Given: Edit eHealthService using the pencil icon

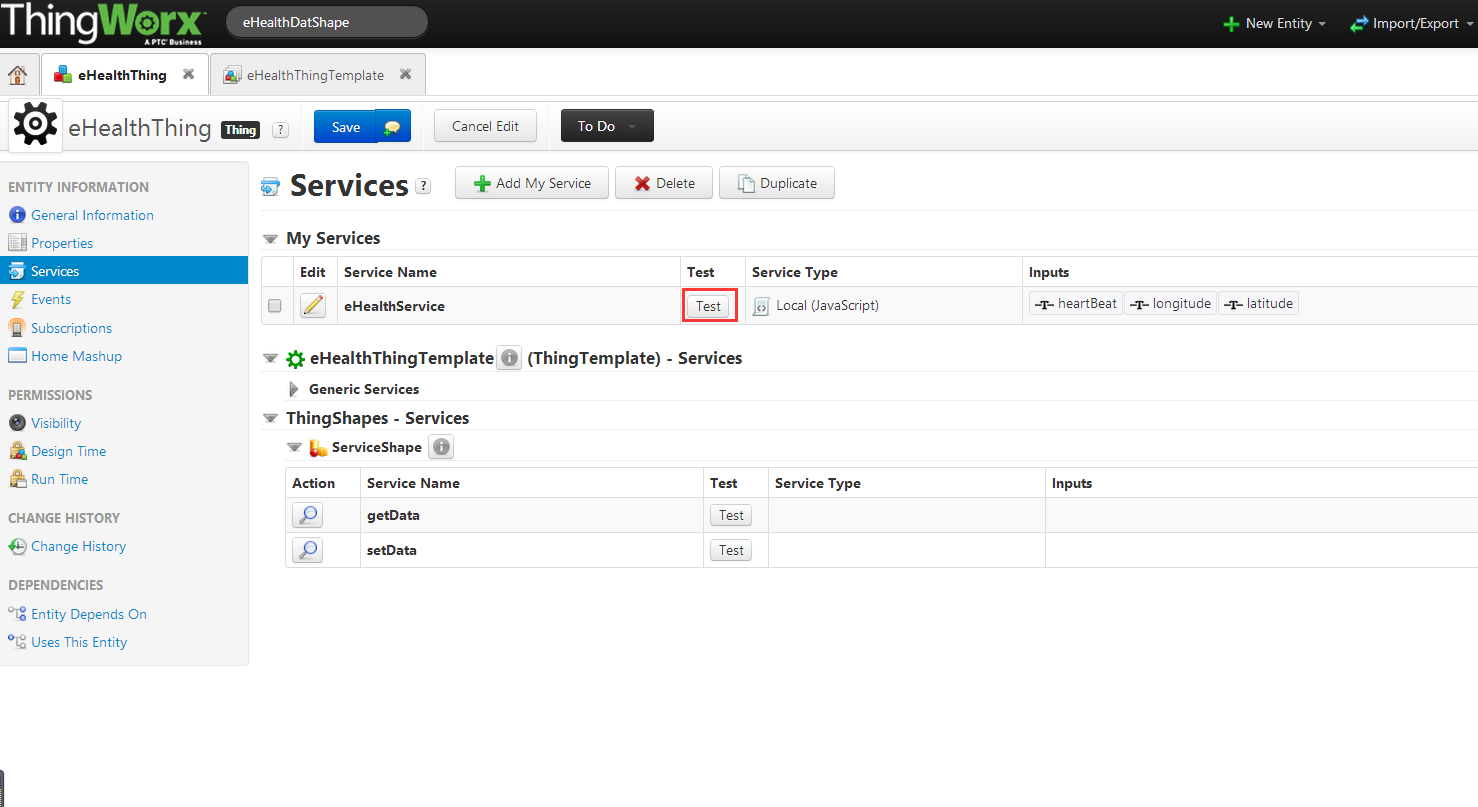Looking at the screenshot, I should 313,306.
